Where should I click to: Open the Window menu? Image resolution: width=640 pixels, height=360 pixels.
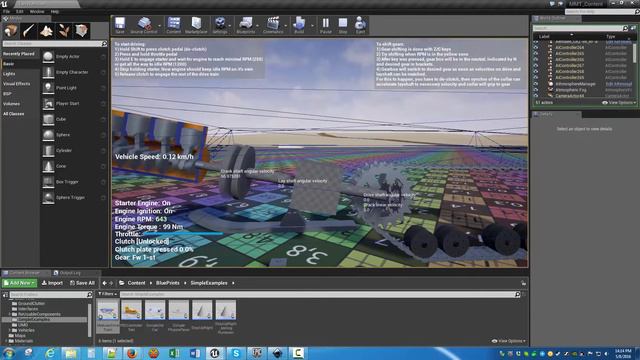tap(37, 11)
